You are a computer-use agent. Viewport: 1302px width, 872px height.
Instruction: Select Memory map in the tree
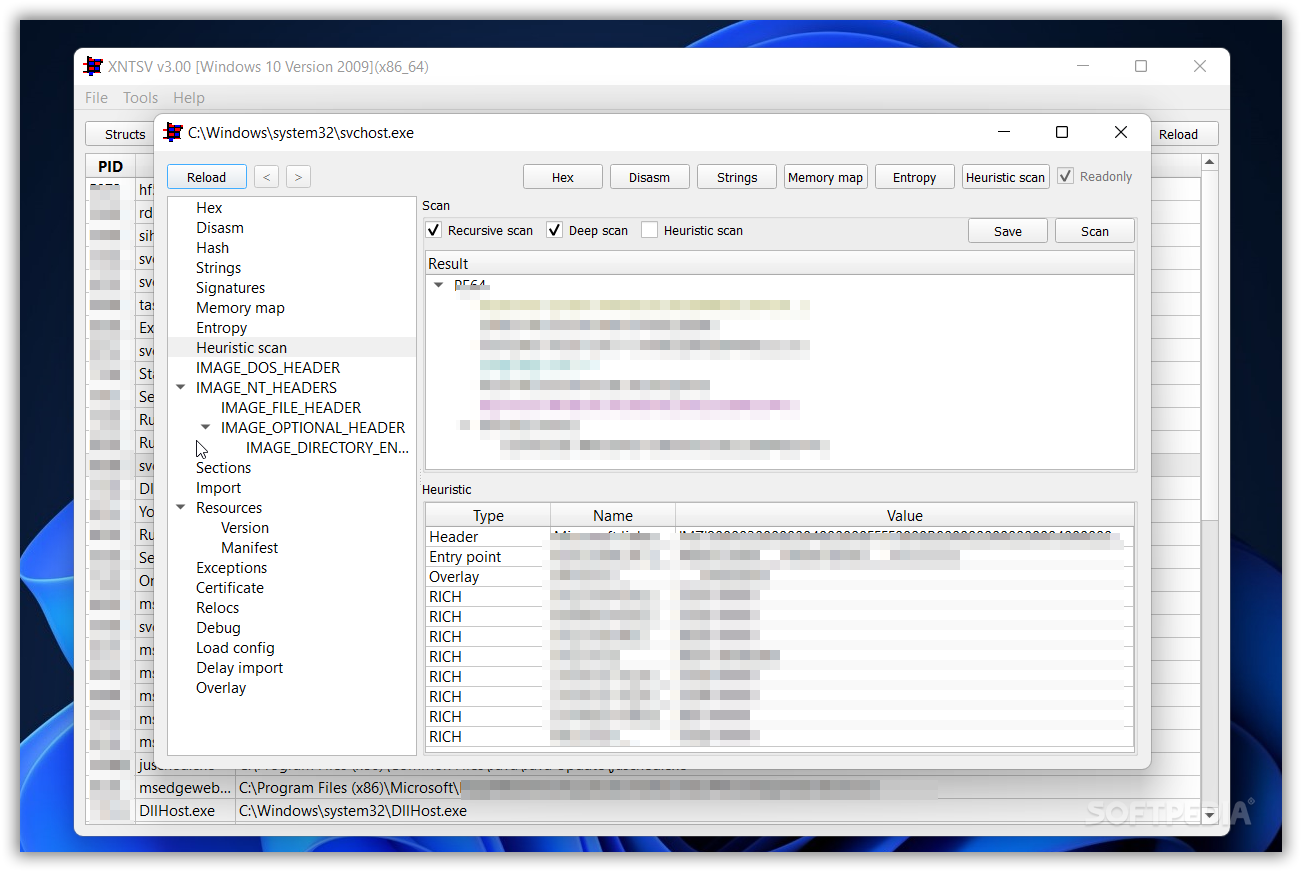(x=240, y=307)
